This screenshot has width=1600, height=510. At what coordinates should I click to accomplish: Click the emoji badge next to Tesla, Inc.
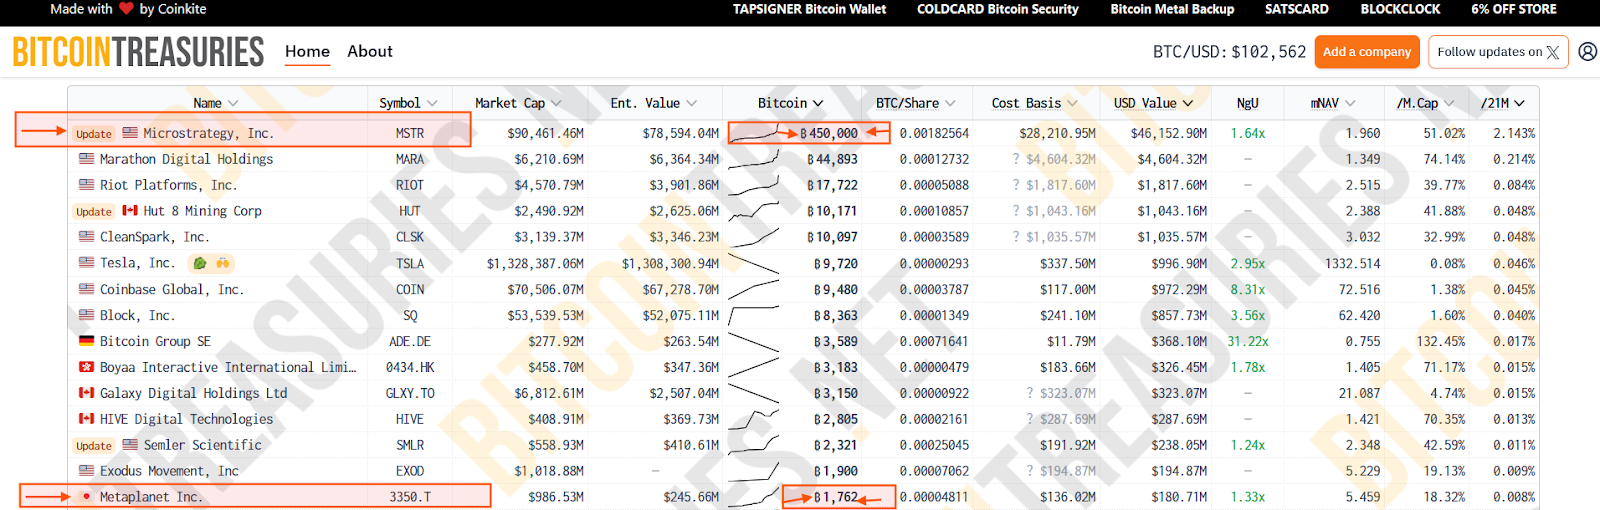coord(211,263)
